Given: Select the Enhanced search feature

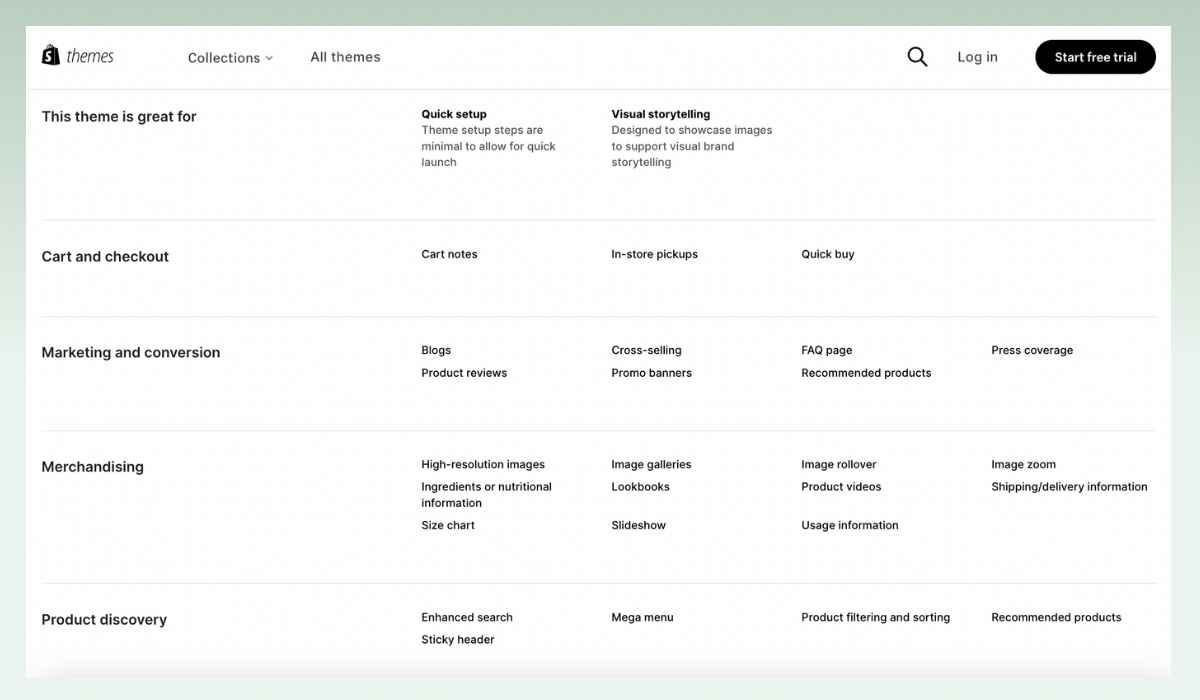Looking at the screenshot, I should pyautogui.click(x=466, y=617).
